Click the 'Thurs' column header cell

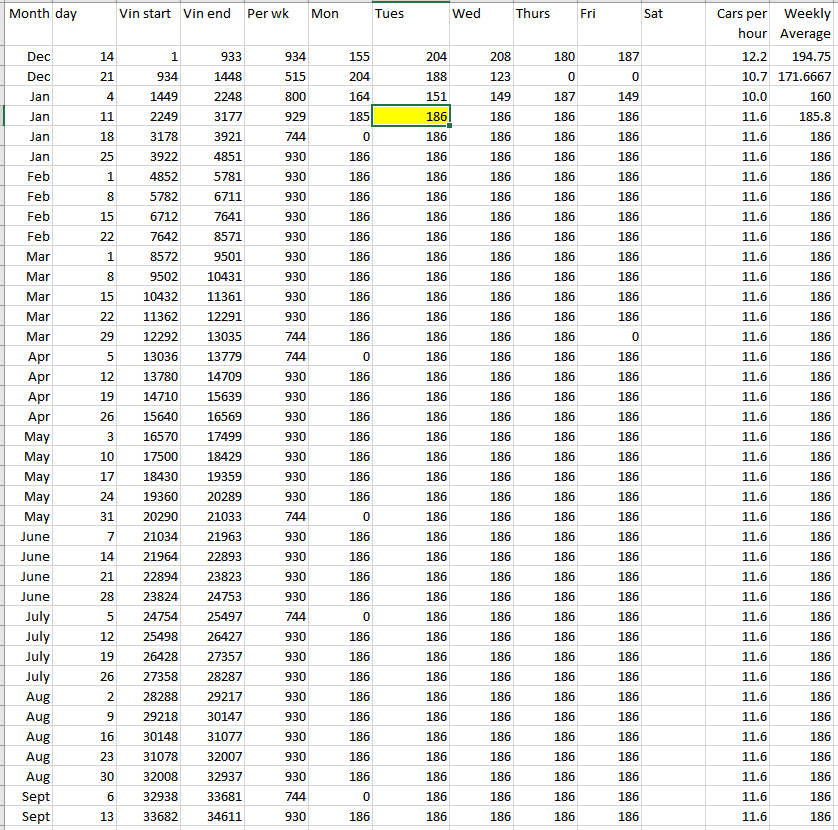[x=544, y=14]
